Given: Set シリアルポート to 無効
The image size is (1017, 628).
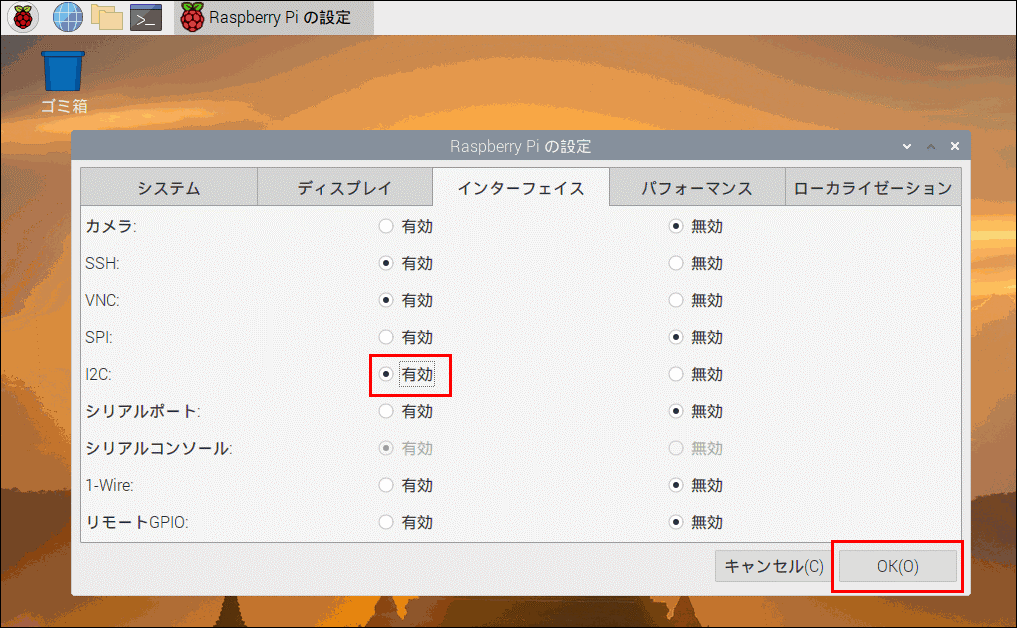Looking at the screenshot, I should click(676, 411).
